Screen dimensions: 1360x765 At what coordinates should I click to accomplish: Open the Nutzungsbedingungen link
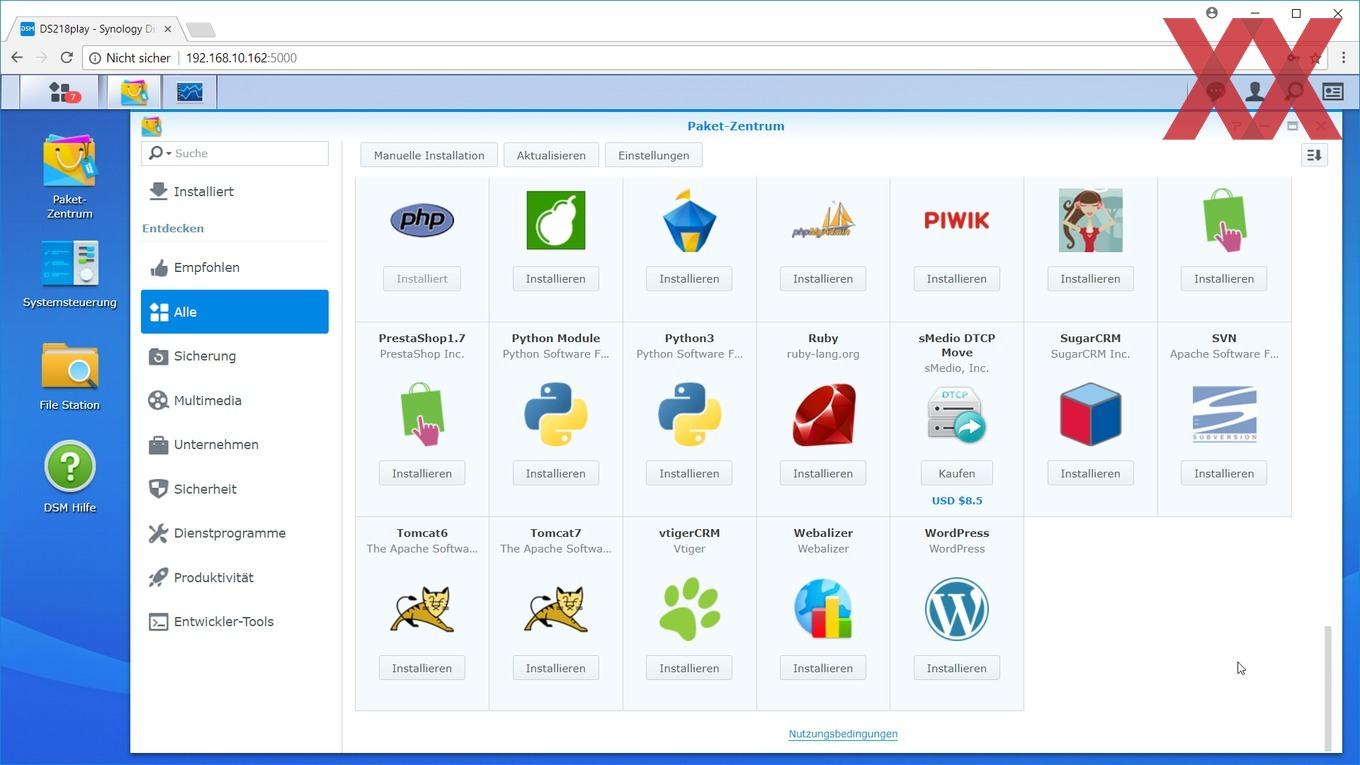pyautogui.click(x=843, y=734)
